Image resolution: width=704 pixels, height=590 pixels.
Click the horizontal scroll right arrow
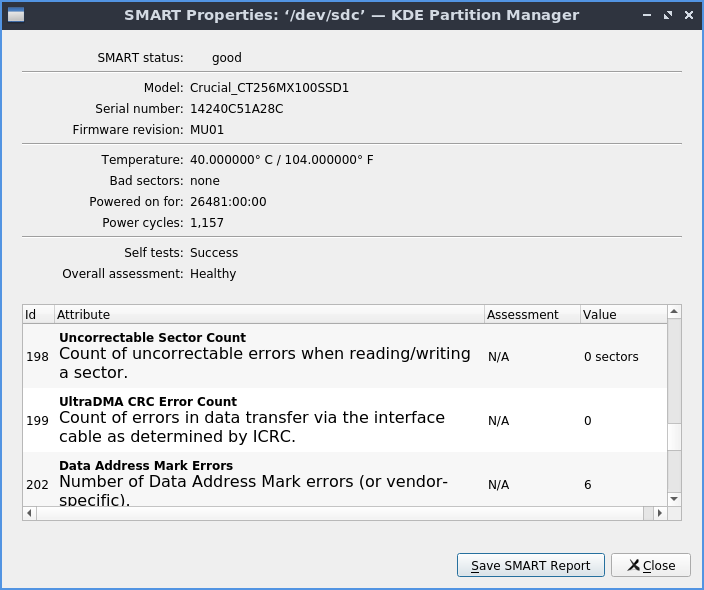point(659,513)
